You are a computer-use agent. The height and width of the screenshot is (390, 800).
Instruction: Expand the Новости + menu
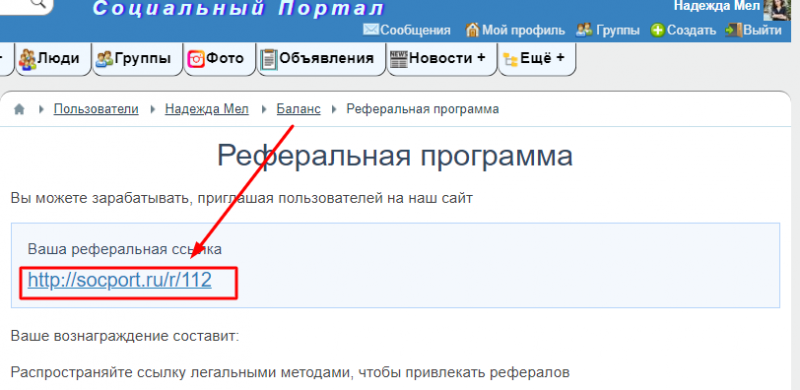point(441,59)
